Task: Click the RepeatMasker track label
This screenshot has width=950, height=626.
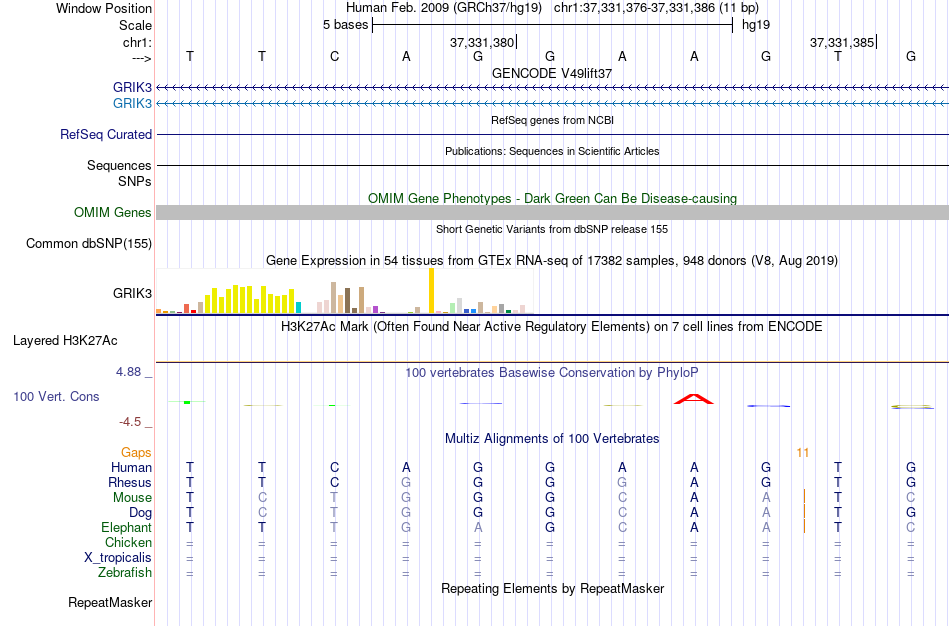Action: click(x=110, y=602)
